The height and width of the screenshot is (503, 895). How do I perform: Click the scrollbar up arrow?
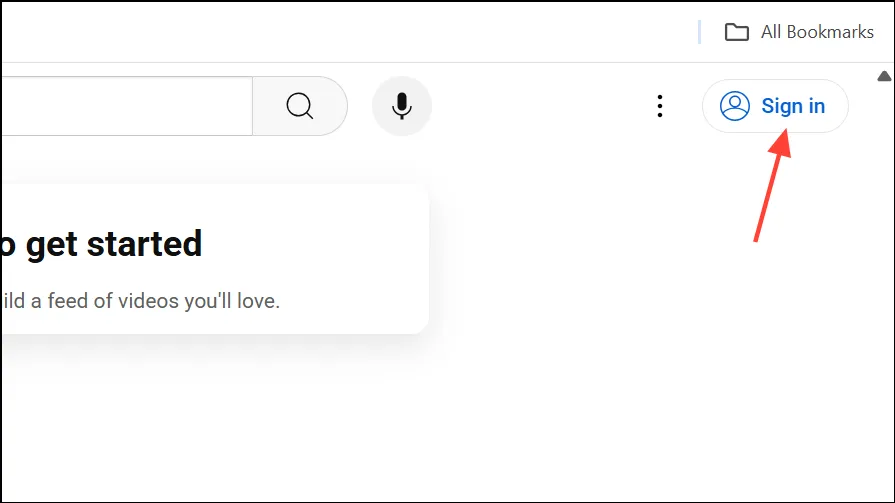tap(884, 76)
